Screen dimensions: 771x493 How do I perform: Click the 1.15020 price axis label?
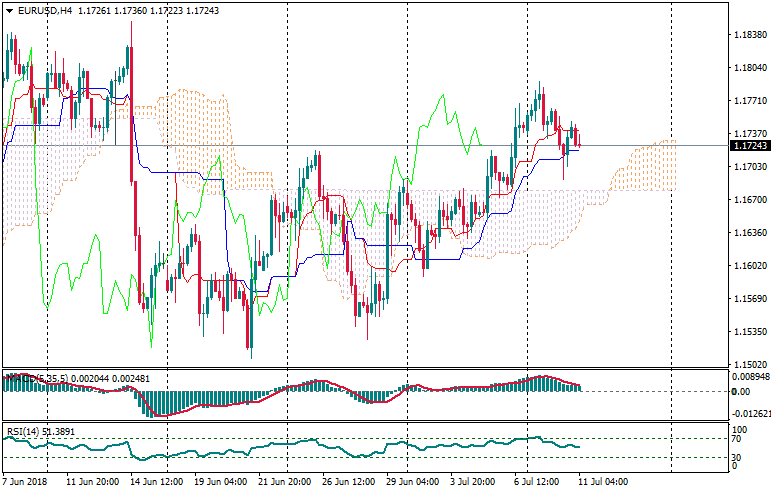click(x=748, y=365)
